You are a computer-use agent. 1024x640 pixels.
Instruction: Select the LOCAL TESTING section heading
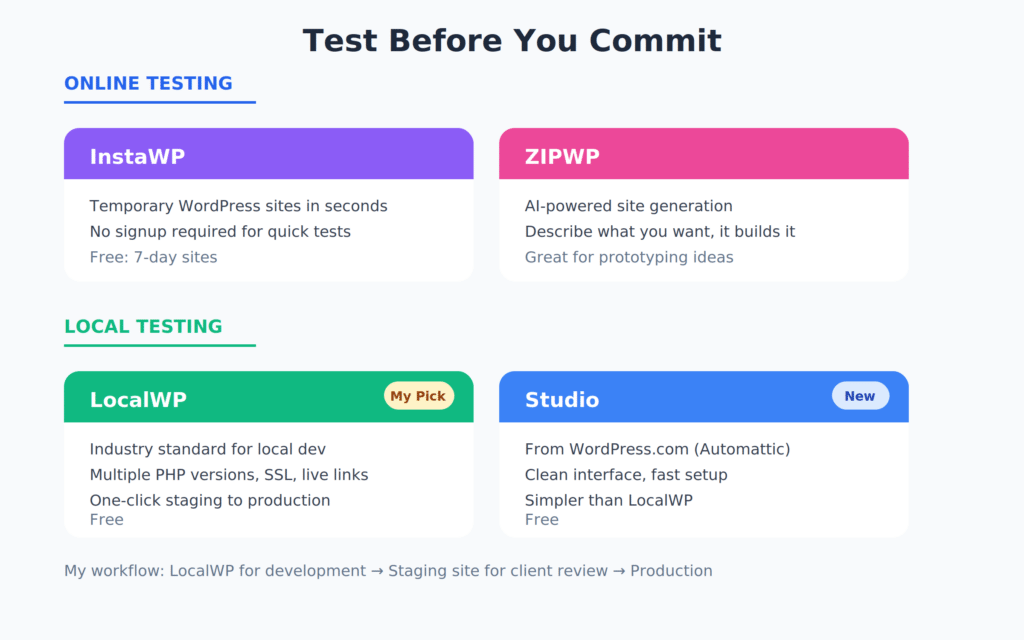[143, 326]
